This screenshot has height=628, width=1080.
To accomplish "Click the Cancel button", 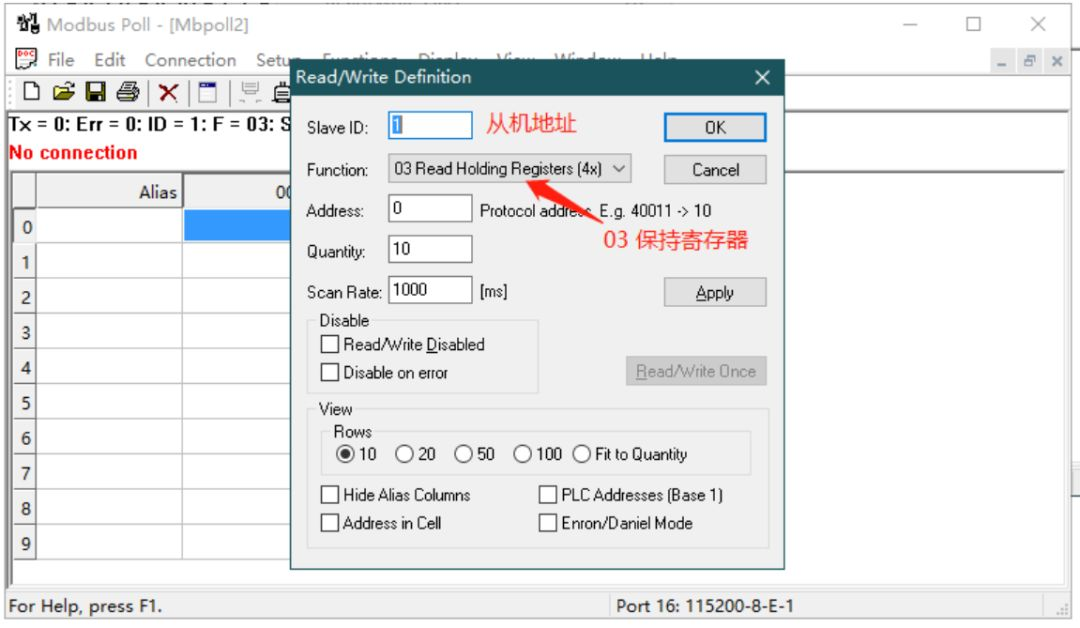I will click(x=715, y=169).
